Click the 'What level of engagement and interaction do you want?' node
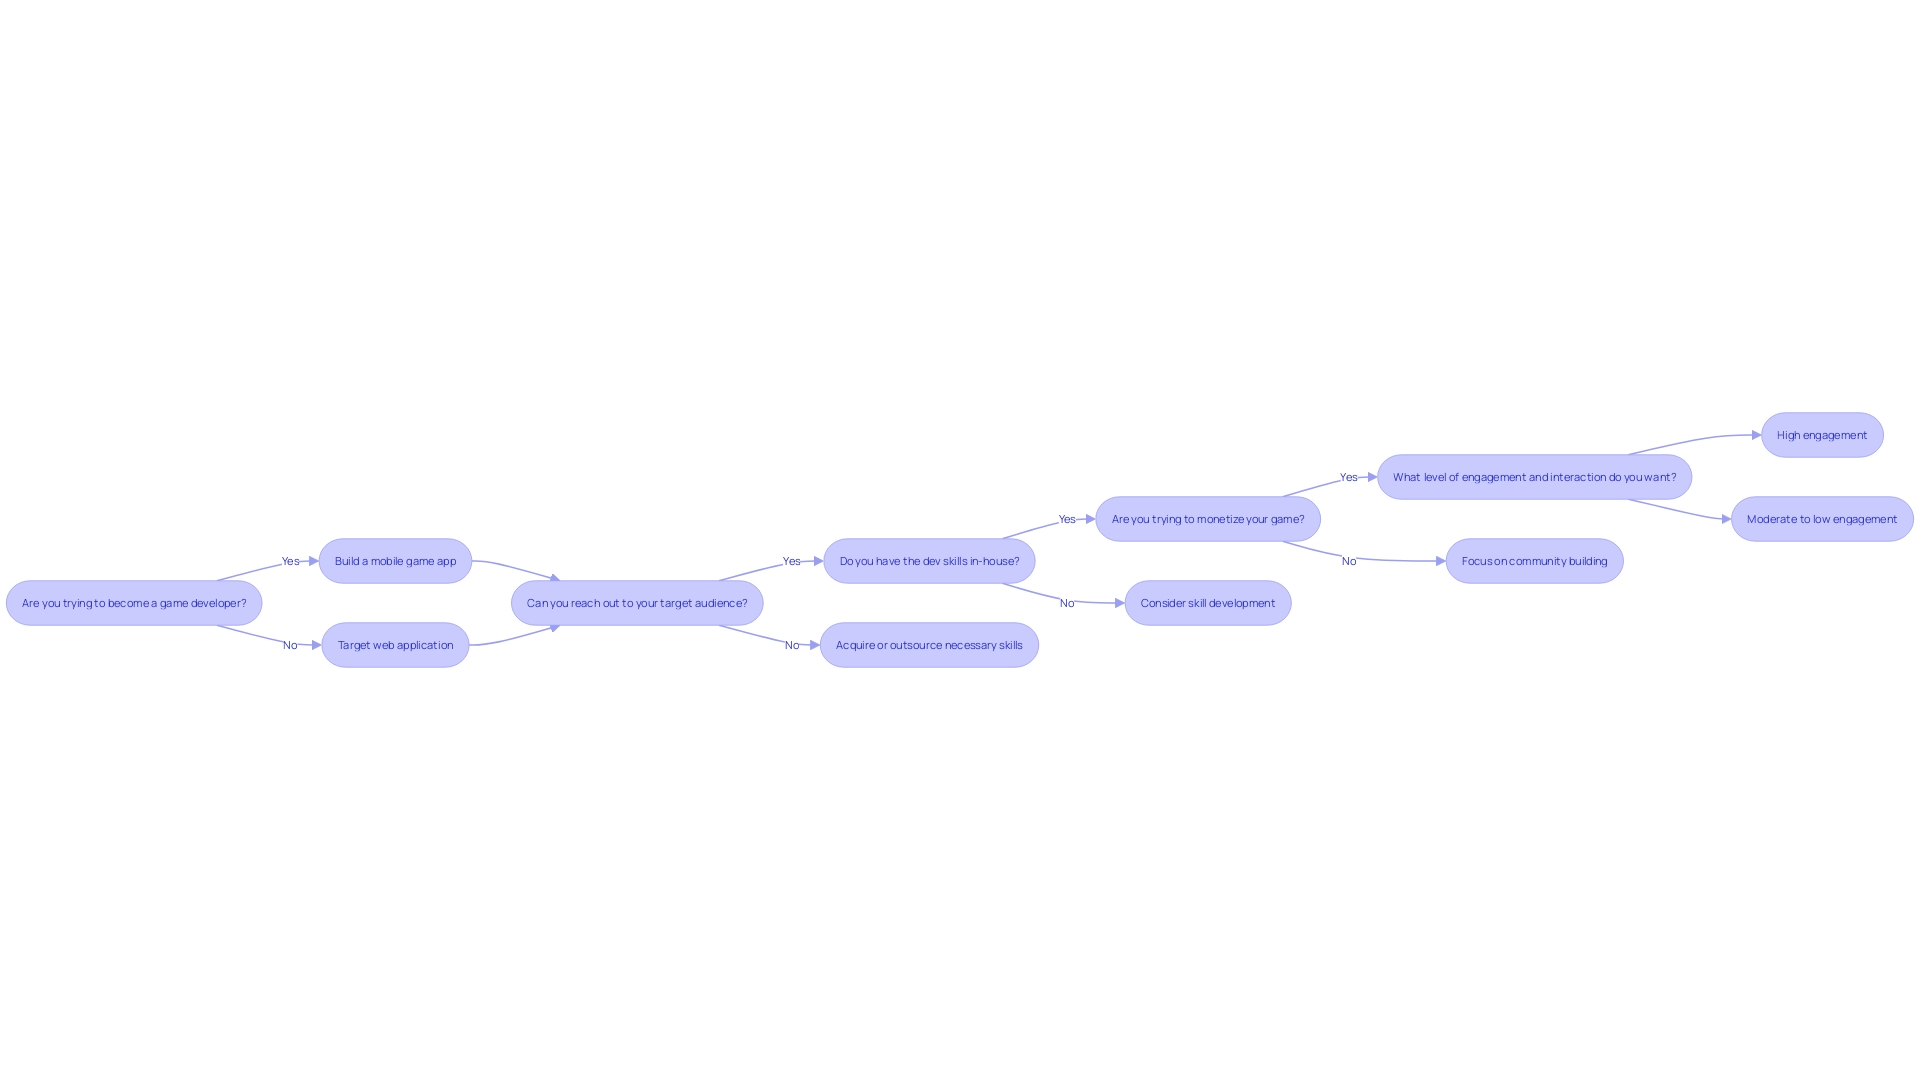Viewport: 1920px width, 1080px height. [1534, 476]
